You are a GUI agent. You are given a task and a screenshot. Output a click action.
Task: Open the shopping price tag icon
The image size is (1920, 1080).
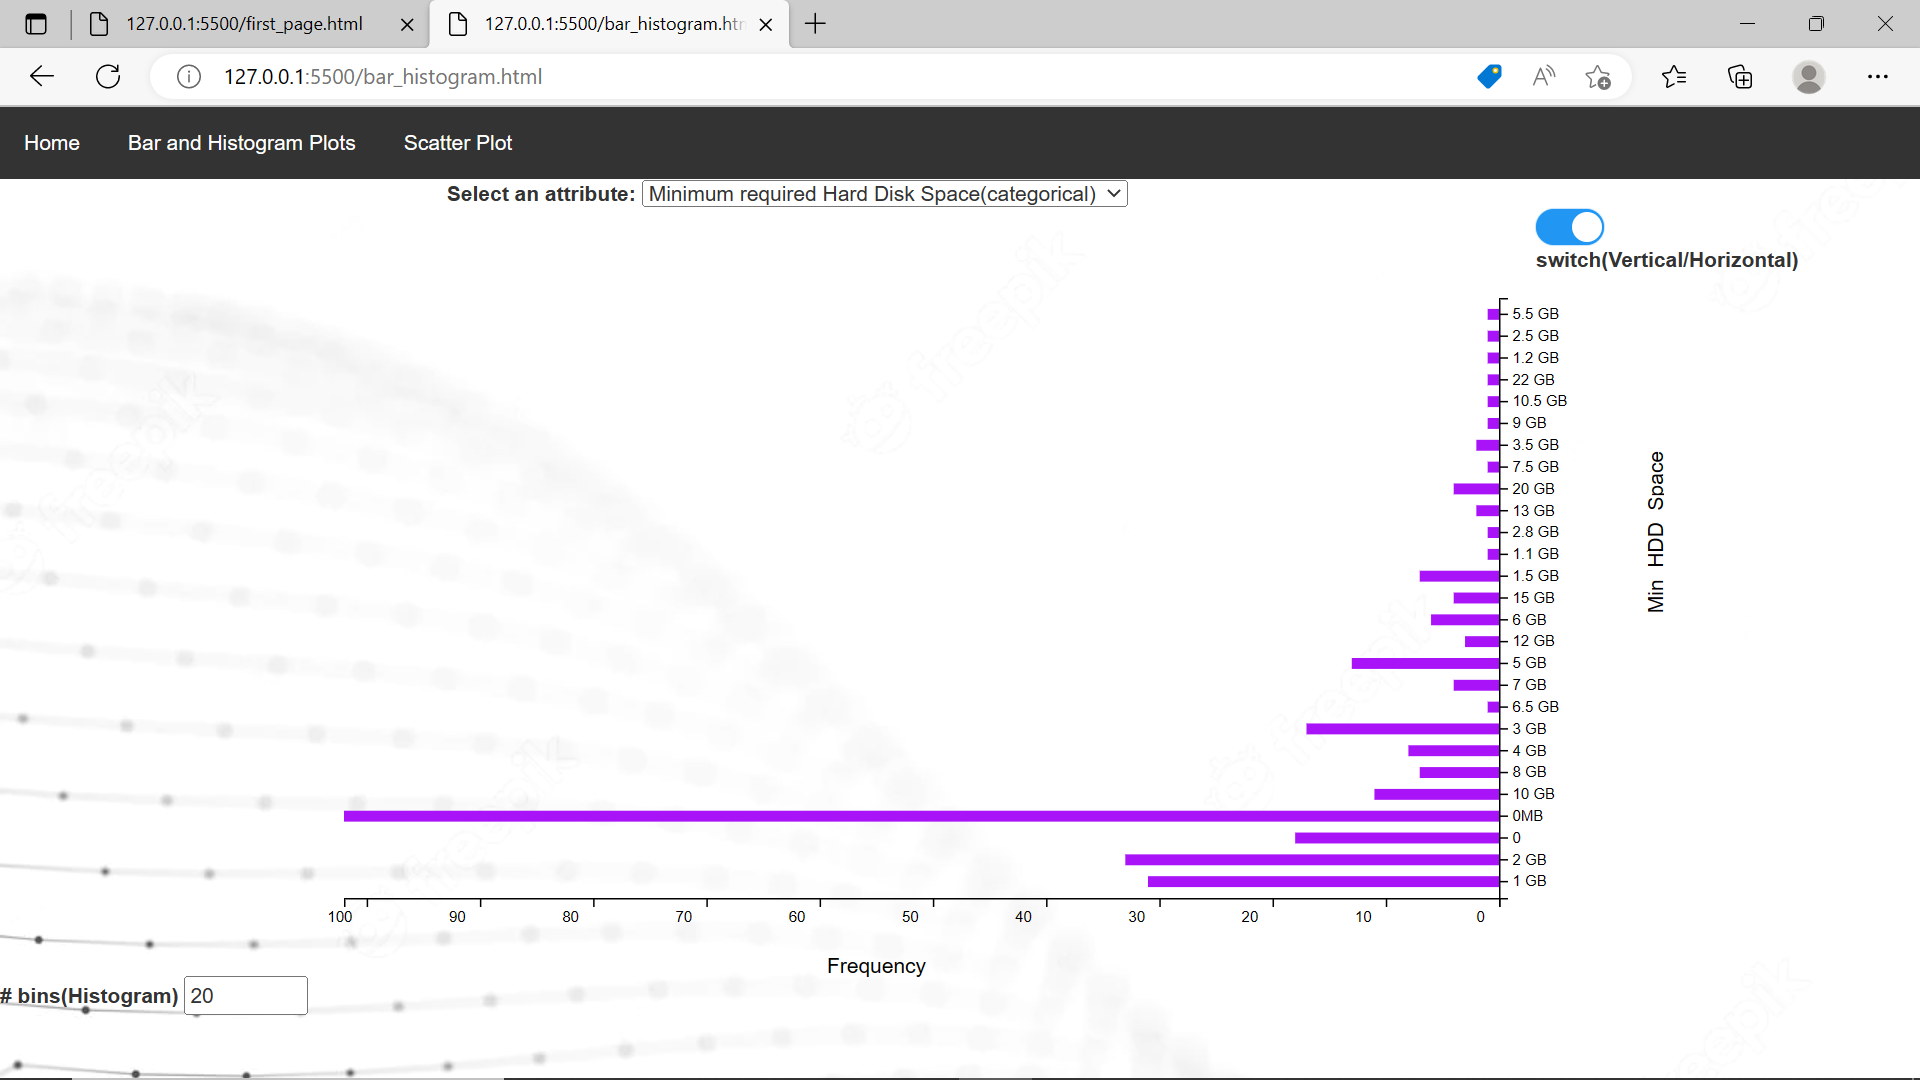point(1489,77)
